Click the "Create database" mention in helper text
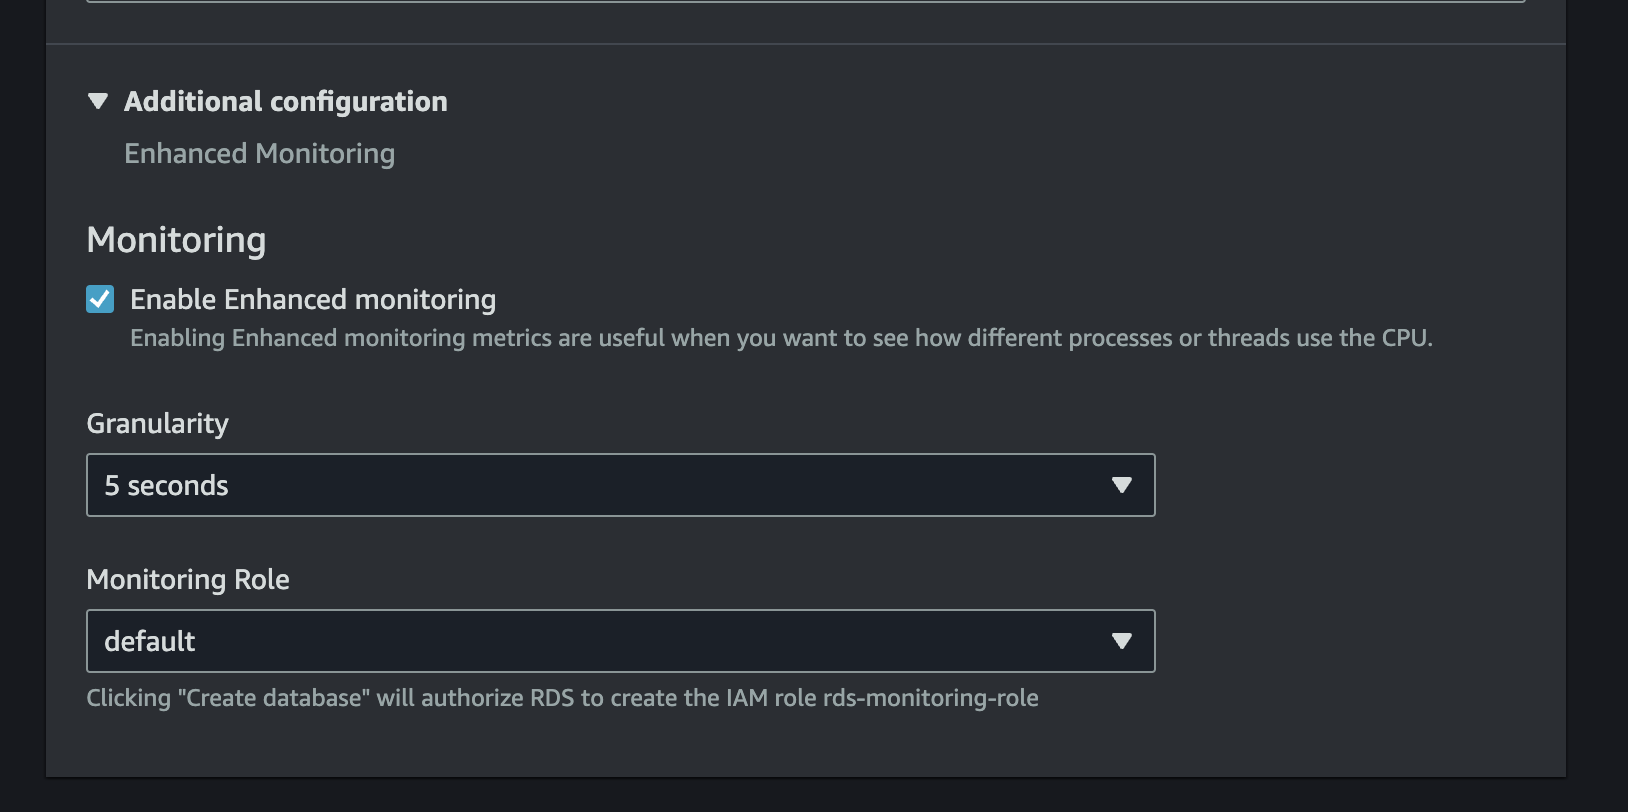Viewport: 1628px width, 812px height. [x=273, y=698]
